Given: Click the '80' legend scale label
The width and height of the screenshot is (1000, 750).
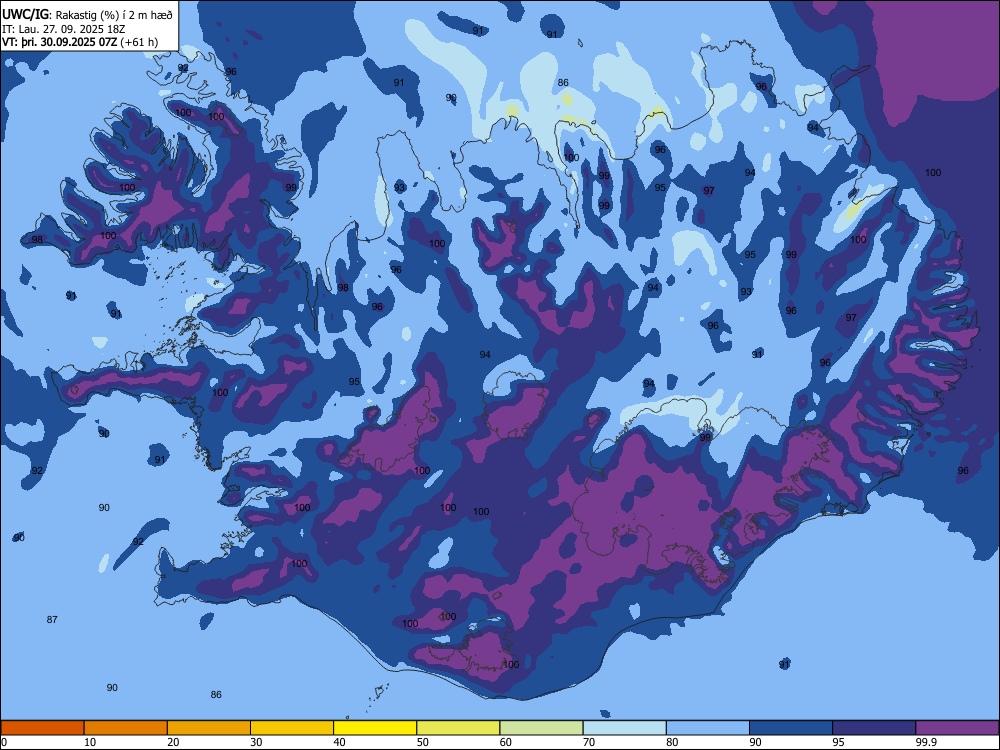Looking at the screenshot, I should coord(672,742).
